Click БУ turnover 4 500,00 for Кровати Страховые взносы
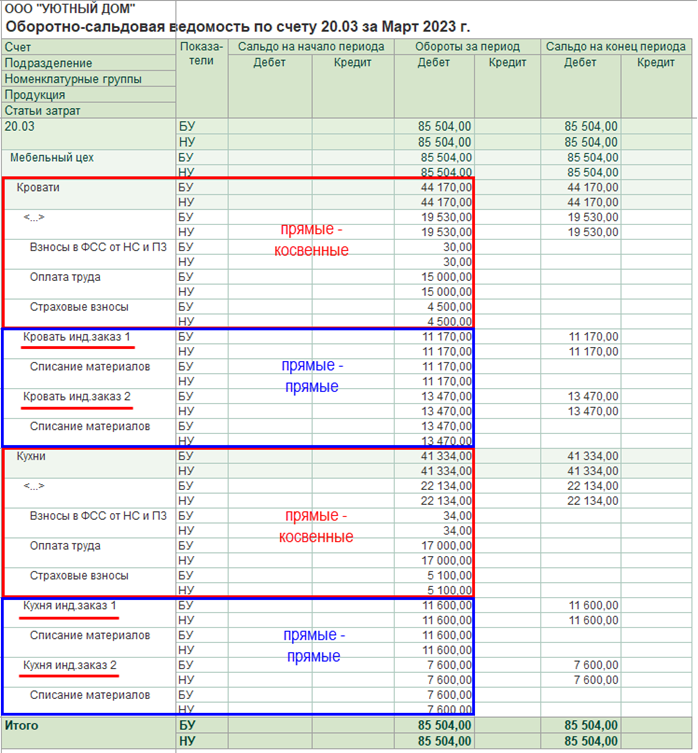This screenshot has width=698, height=753. point(449,307)
